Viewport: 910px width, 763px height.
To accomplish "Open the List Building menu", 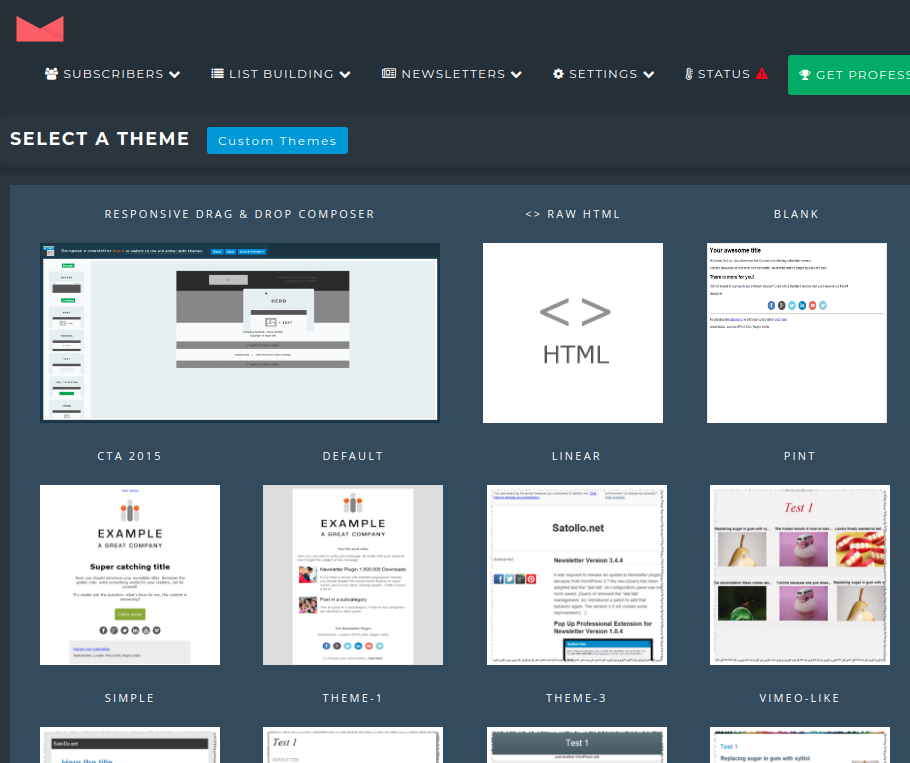I will point(281,74).
